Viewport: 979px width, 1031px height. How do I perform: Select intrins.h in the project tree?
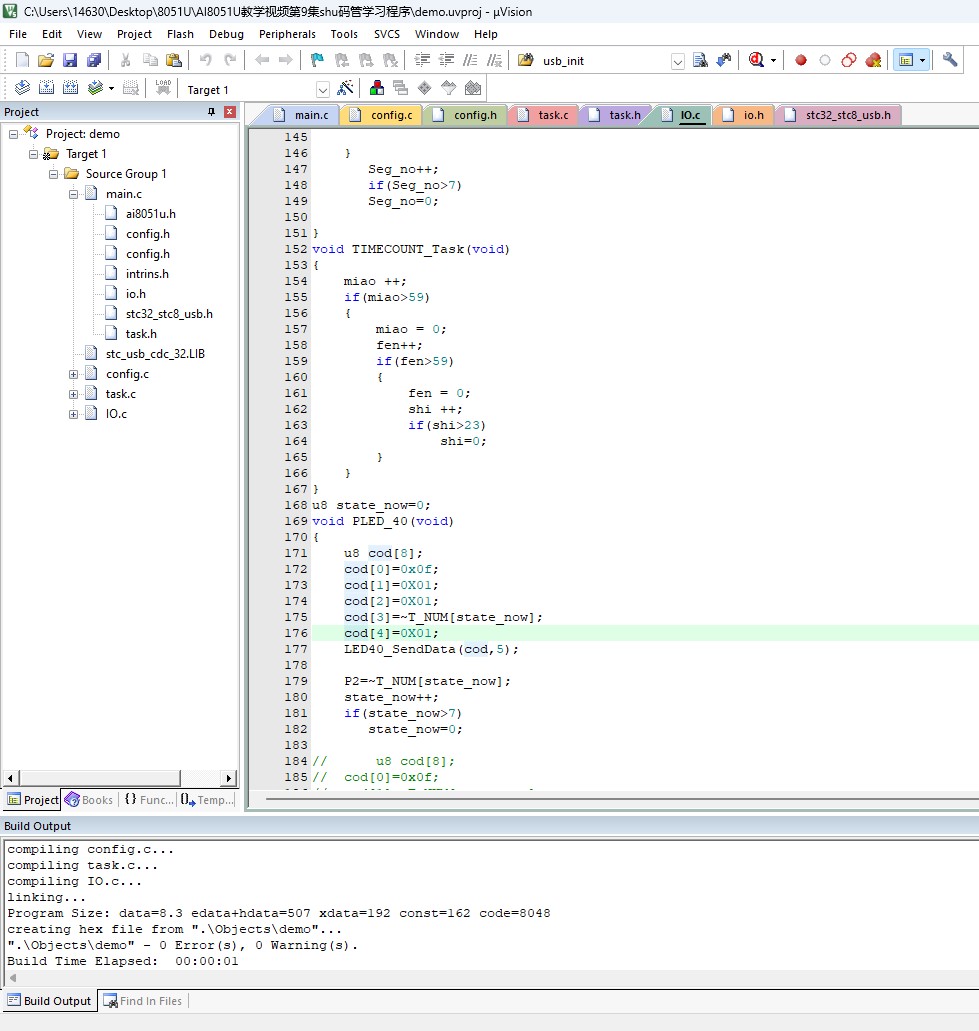pyautogui.click(x=147, y=274)
